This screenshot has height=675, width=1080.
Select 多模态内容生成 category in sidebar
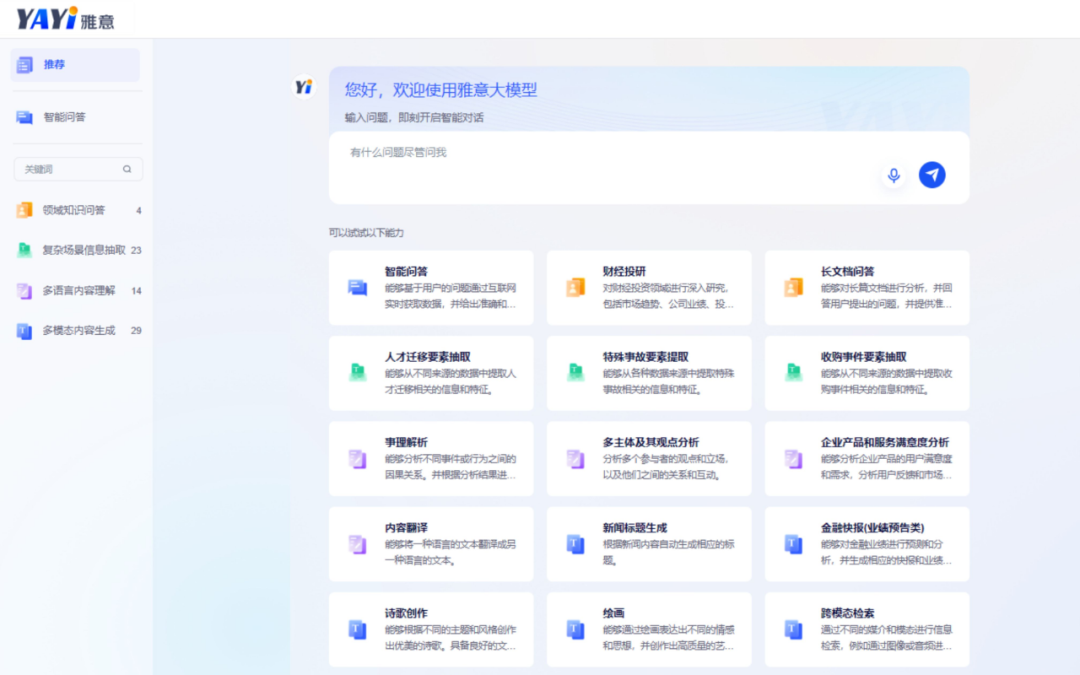[x=79, y=331]
